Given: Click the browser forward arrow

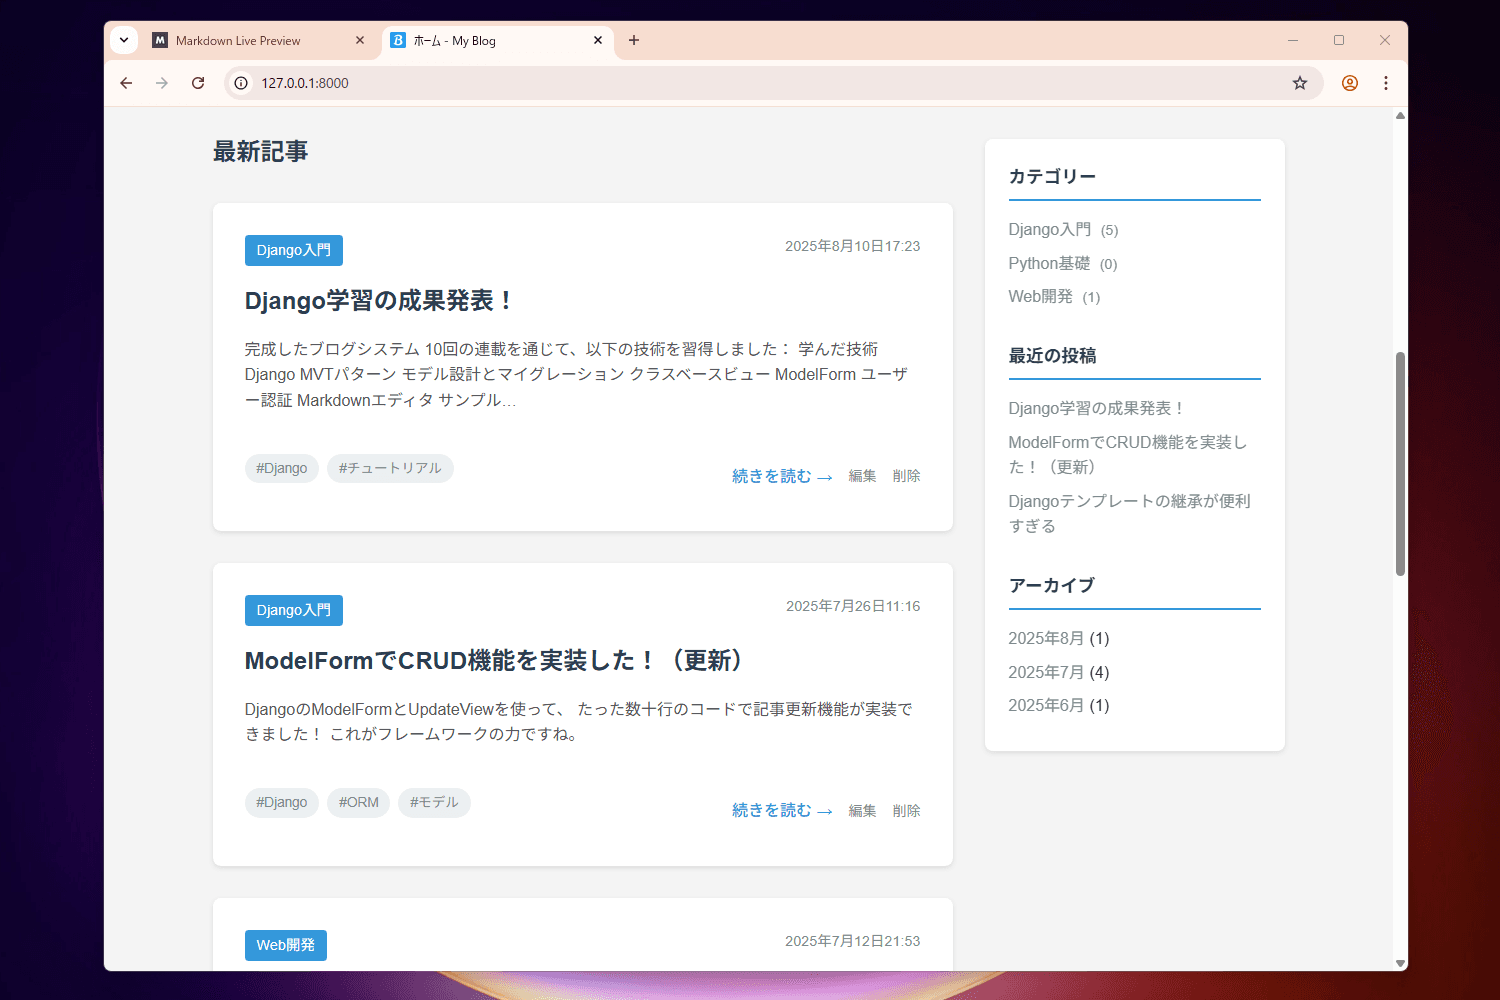Looking at the screenshot, I should click(162, 83).
